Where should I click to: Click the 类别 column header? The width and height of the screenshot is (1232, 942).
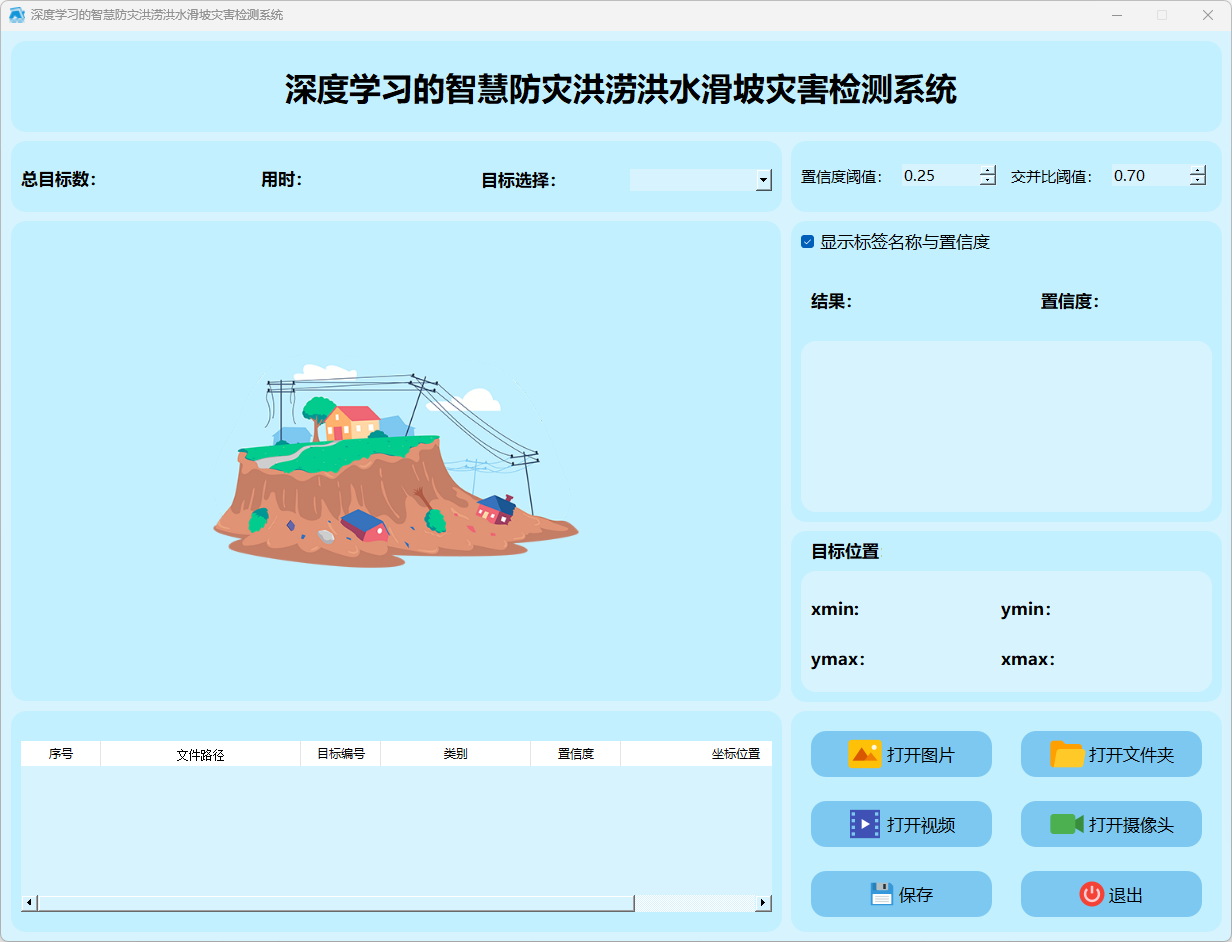[x=455, y=754]
